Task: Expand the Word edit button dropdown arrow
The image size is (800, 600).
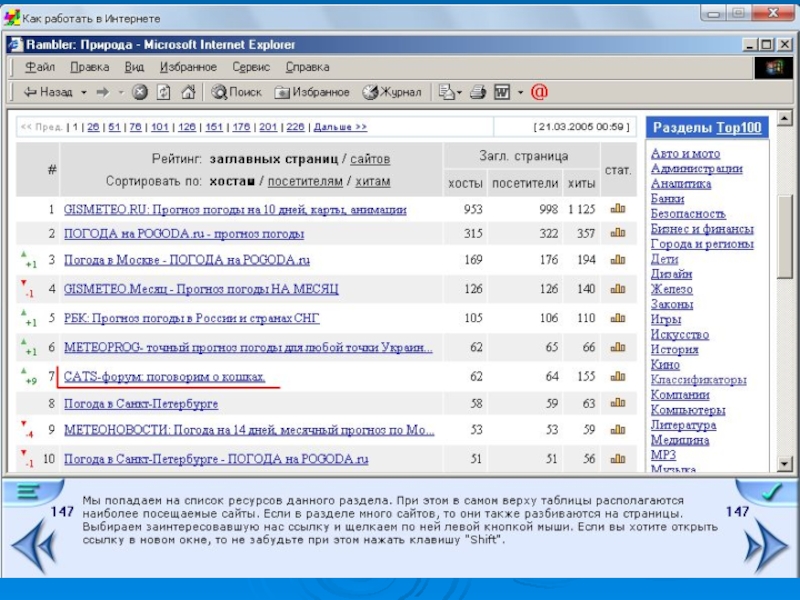Action: pos(519,92)
